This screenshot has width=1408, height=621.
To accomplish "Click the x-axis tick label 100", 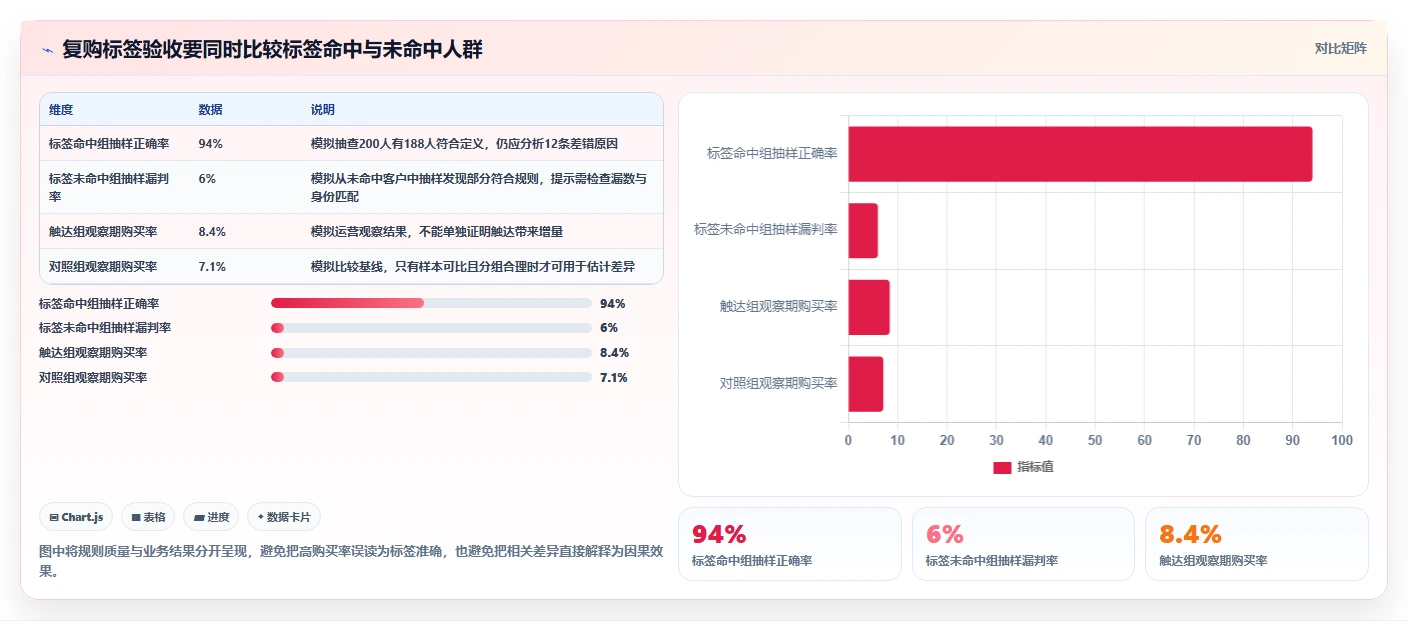I will click(x=1342, y=440).
